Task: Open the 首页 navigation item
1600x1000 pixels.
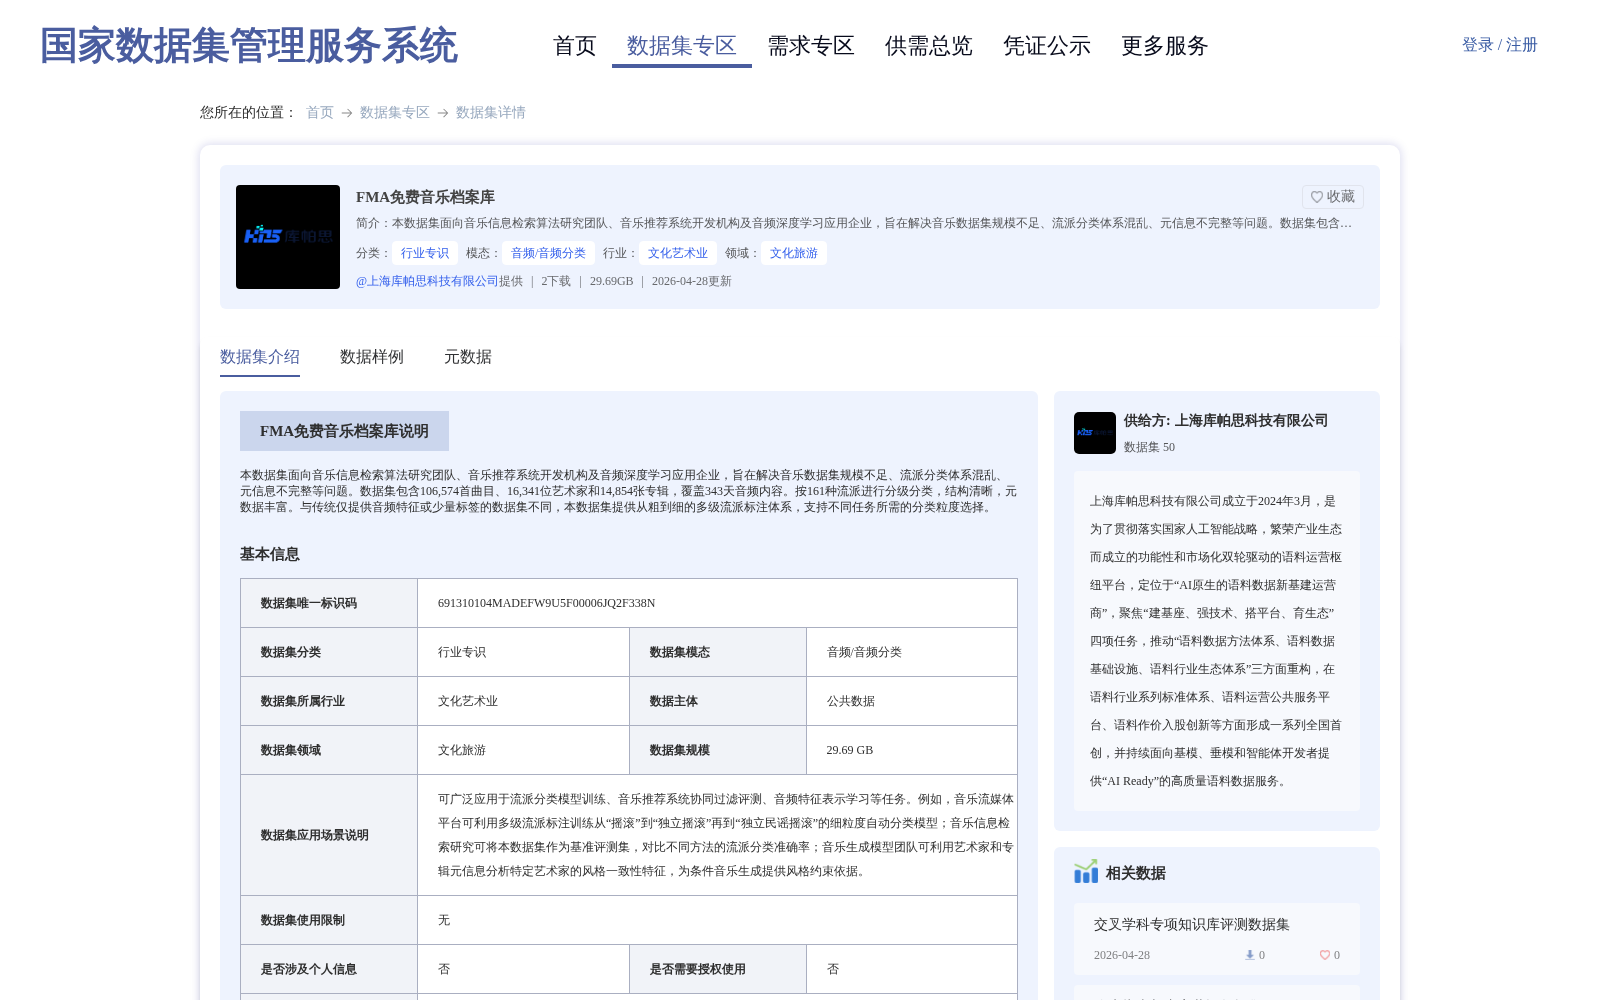Action: (575, 46)
